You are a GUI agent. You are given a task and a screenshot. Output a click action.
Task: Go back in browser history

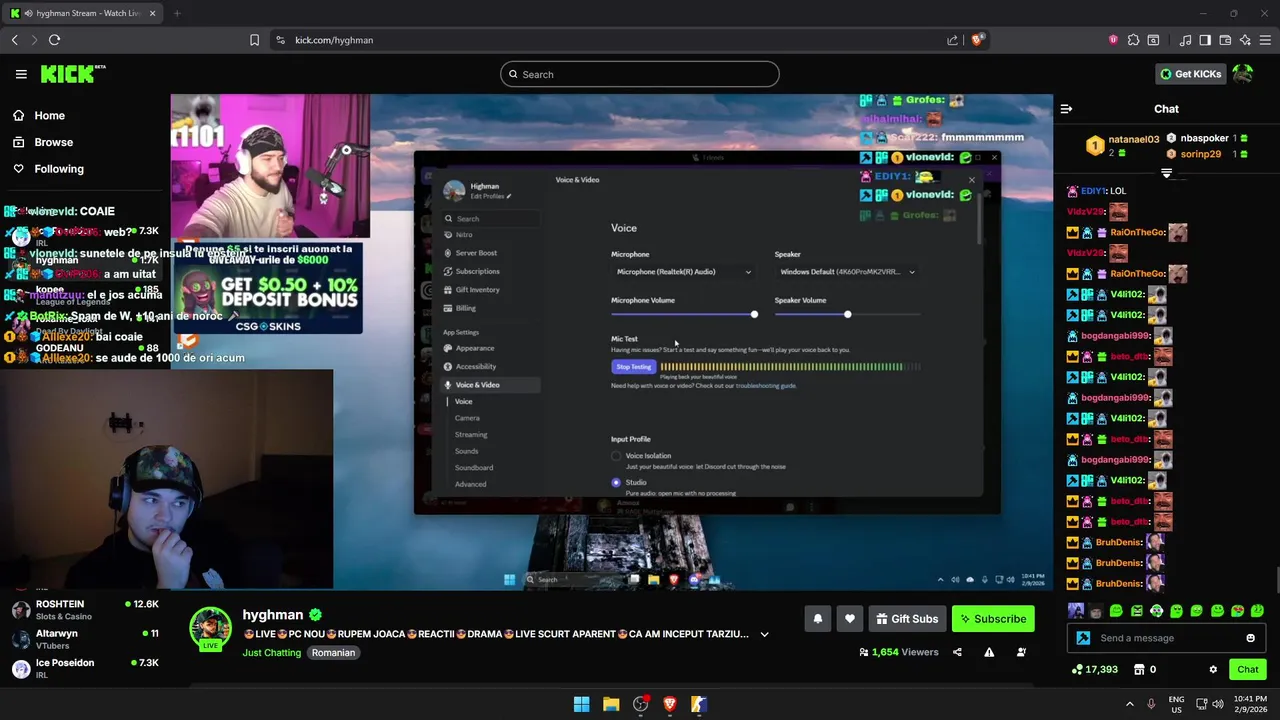(14, 40)
